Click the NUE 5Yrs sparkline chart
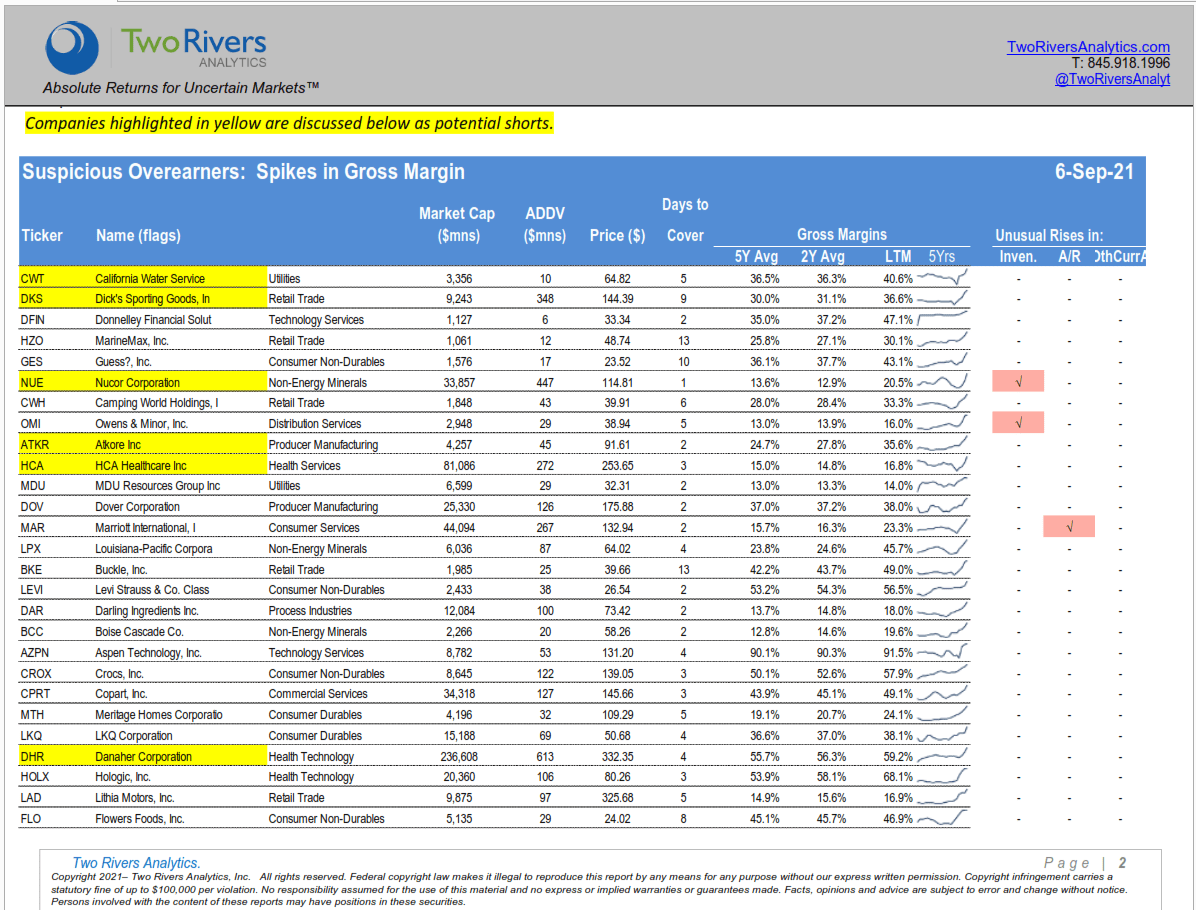1196x910 pixels. tap(942, 381)
